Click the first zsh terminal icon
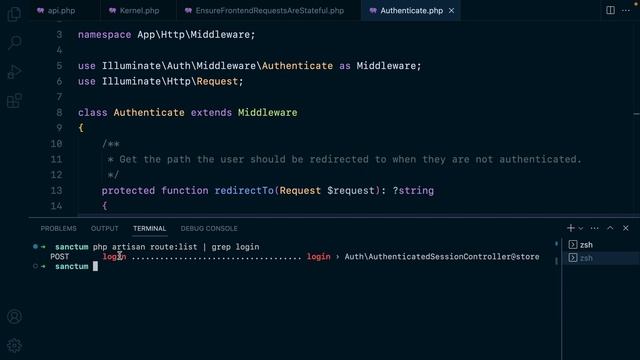The image size is (640, 360). click(x=573, y=245)
